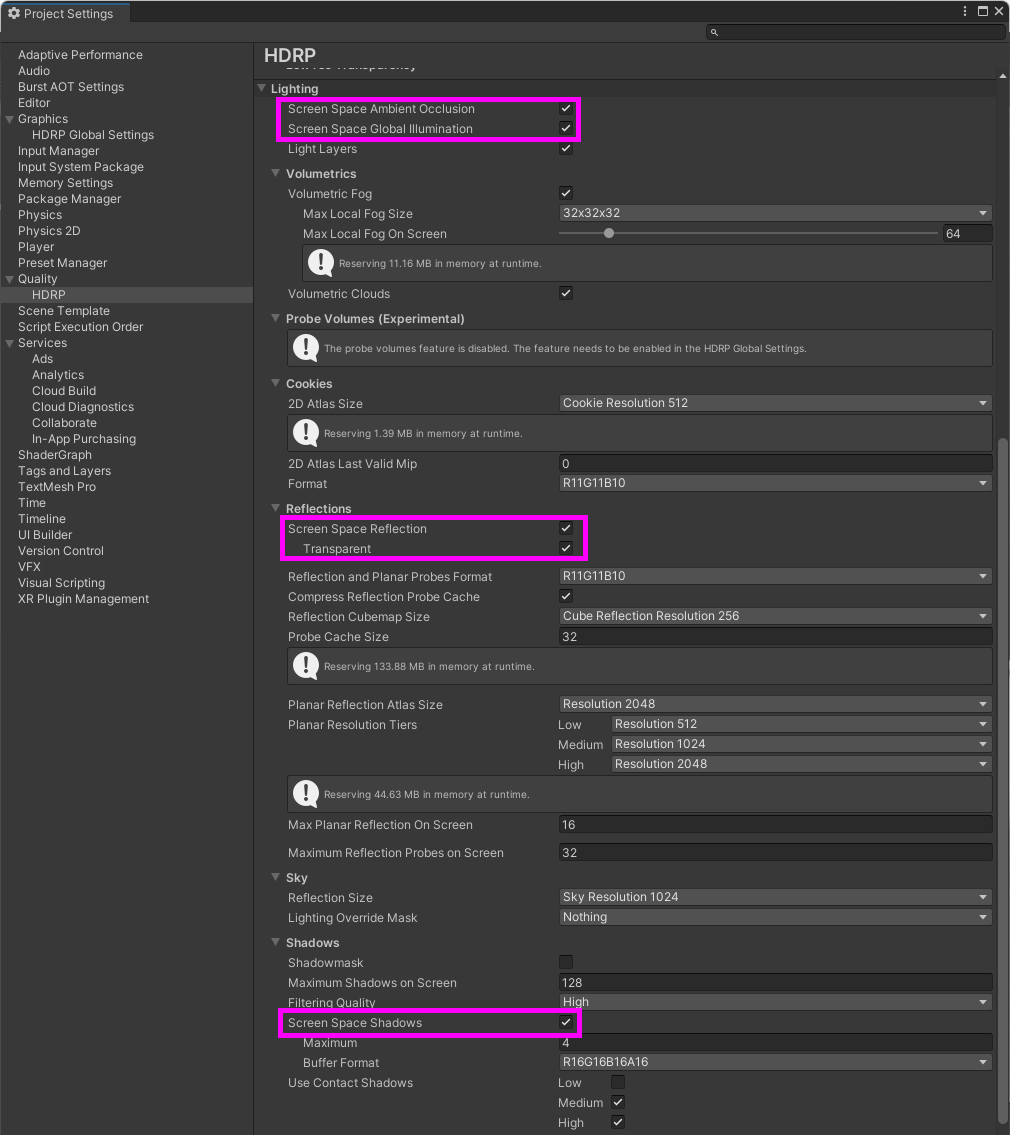This screenshot has width=1010, height=1135.
Task: Collapse the Lighting section
Action: [x=261, y=88]
